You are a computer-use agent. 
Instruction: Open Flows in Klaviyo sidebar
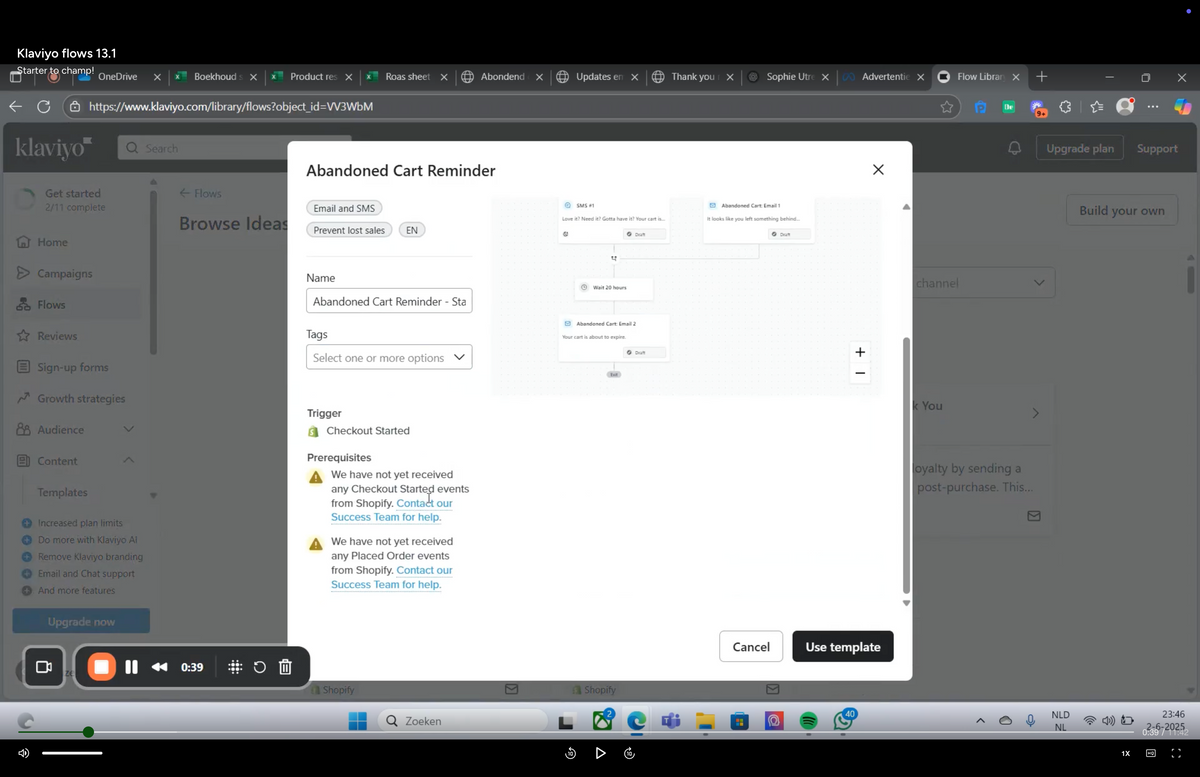[x=51, y=304]
